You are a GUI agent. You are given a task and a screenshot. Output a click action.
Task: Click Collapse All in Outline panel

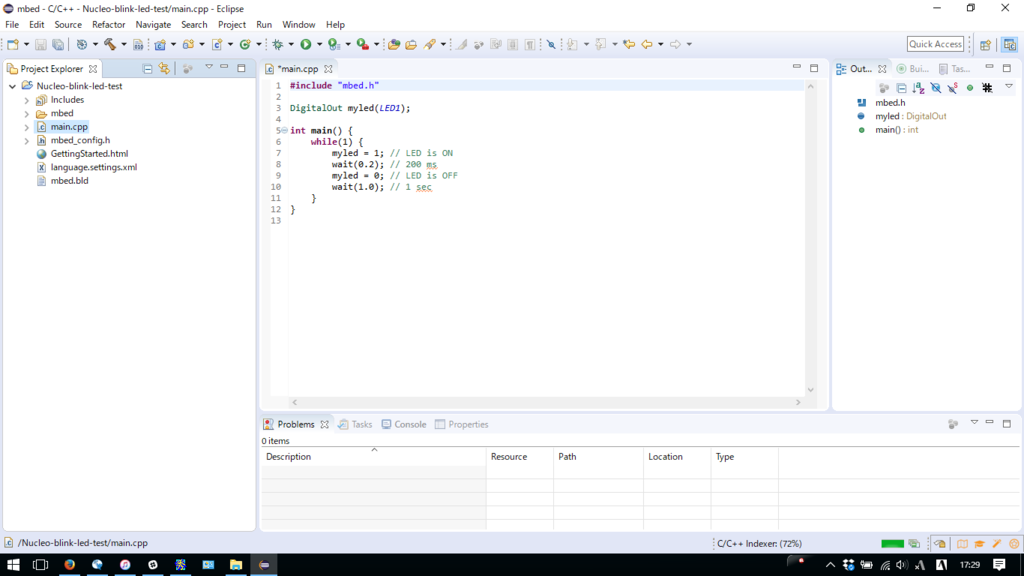[x=901, y=88]
